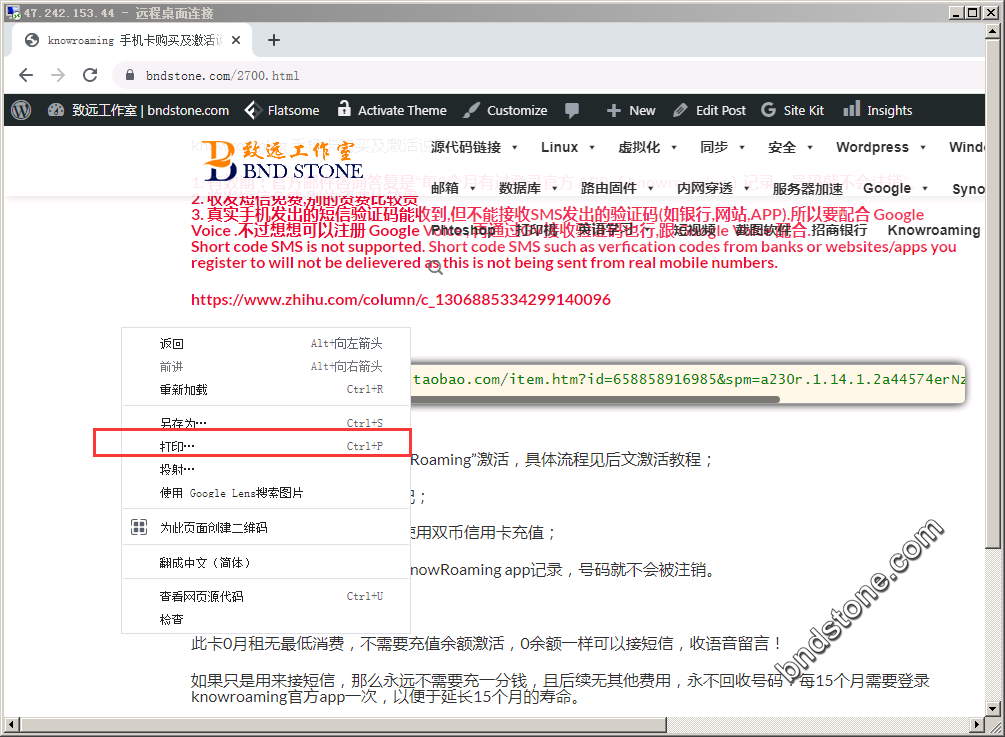Viewport: 1005px width, 737px height.
Task: Click the remote desktop vertical scrollbar thumb
Action: tap(993, 295)
